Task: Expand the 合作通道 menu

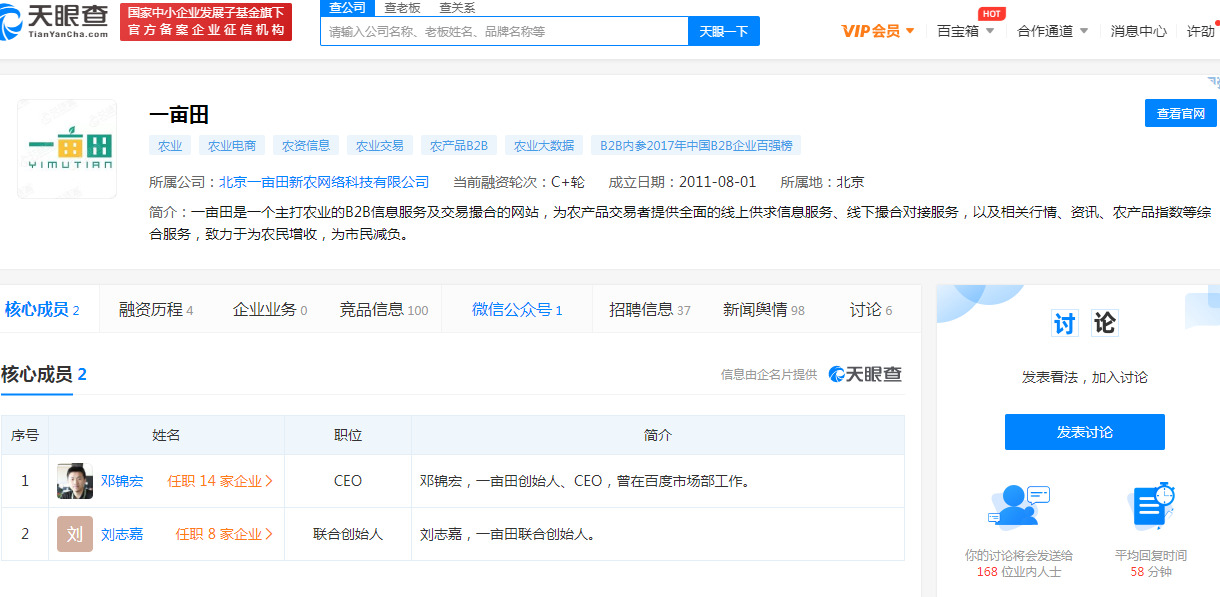Action: click(x=1053, y=31)
